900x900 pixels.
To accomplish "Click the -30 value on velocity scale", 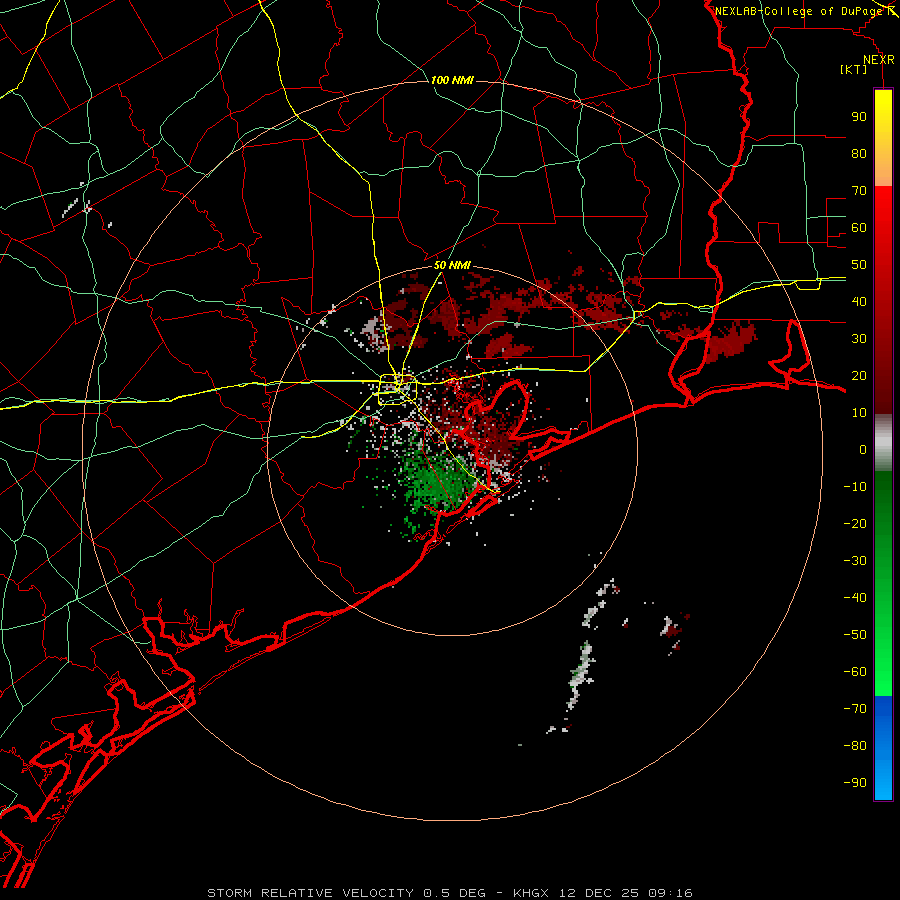I will pos(855,561).
